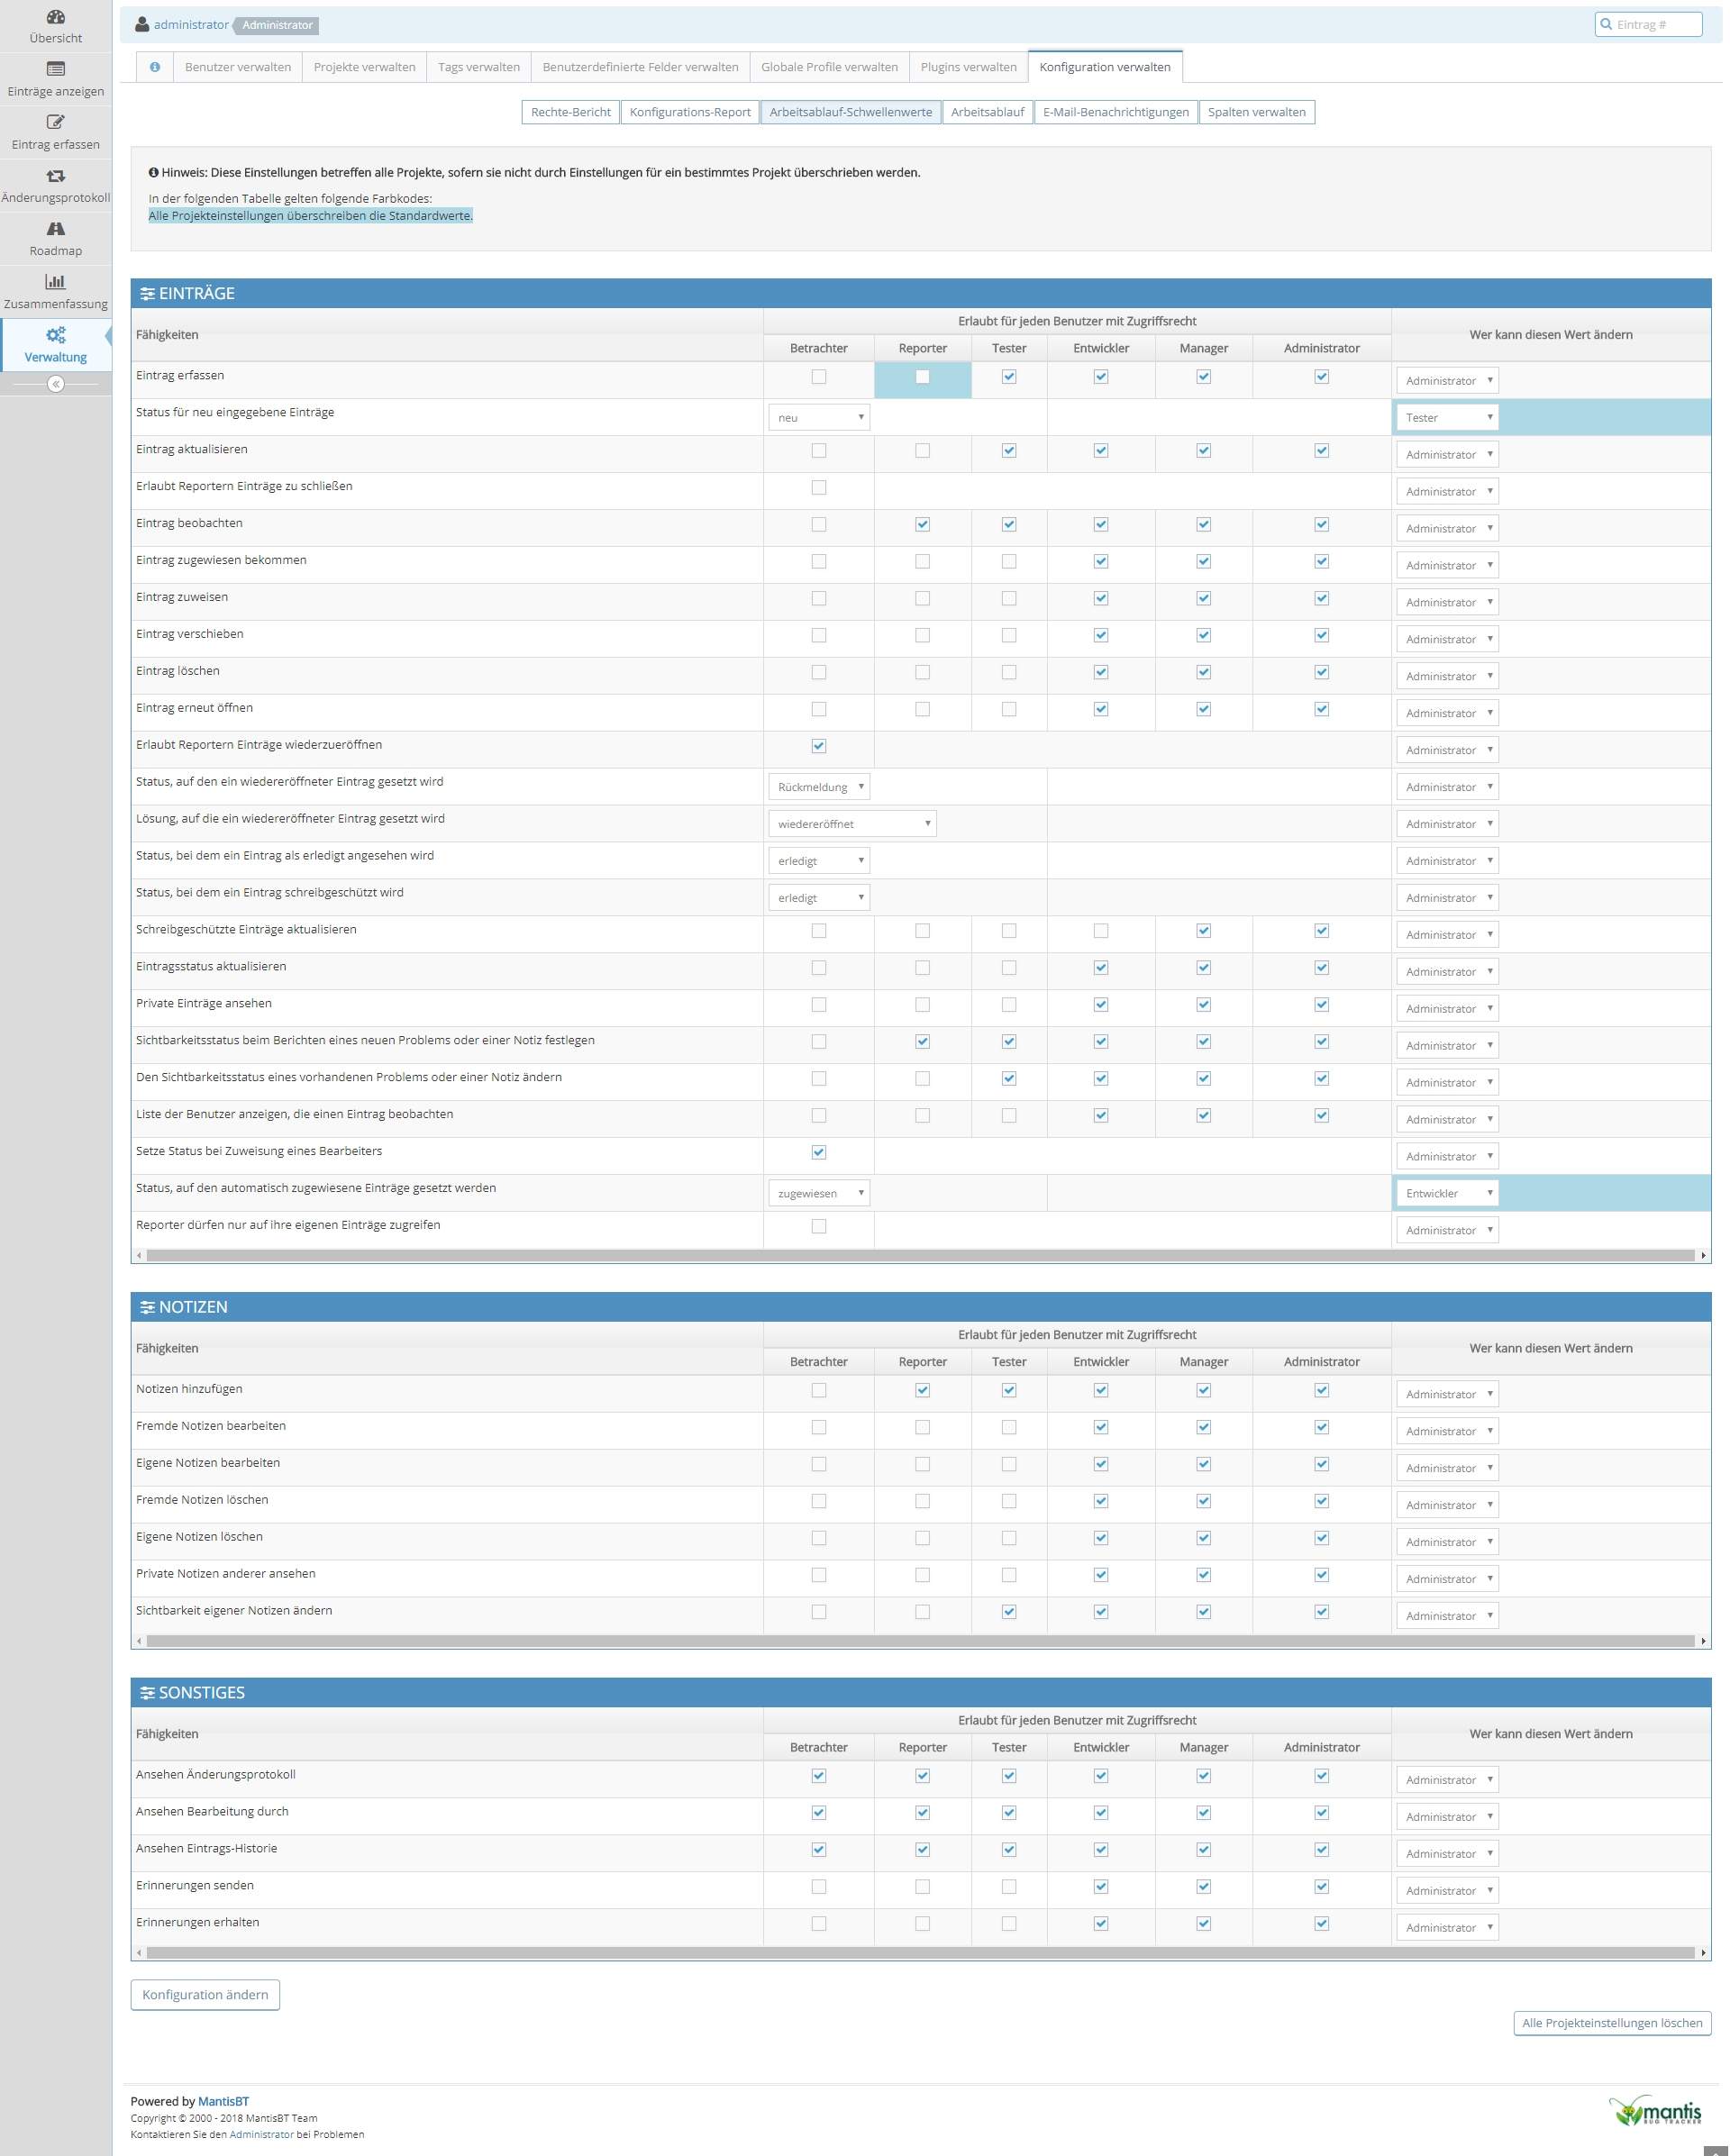Click the Einträge anzeigen sidebar icon
Viewport: 1730px width, 2156px height.
coord(56,69)
